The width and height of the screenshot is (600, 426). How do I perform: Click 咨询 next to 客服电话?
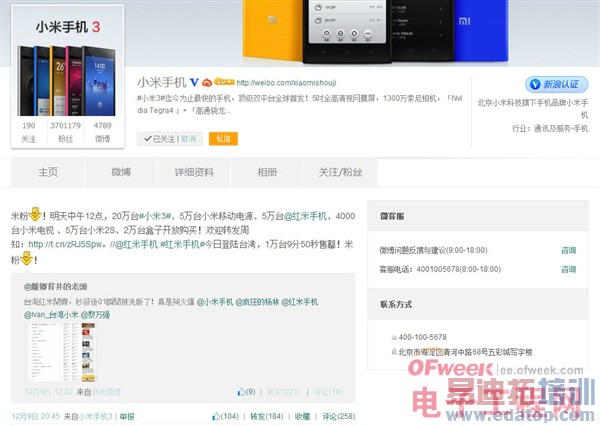(568, 269)
